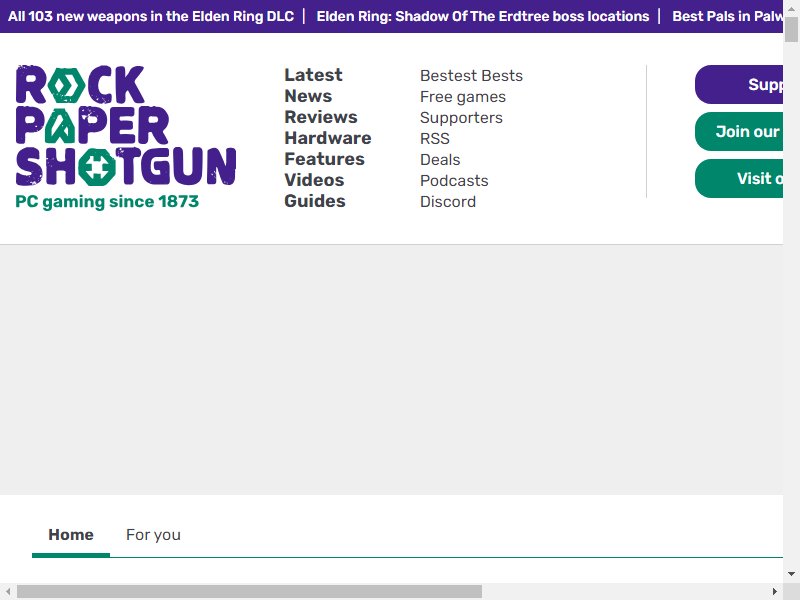Go to the News section
The image size is (800, 600).
coord(308,96)
